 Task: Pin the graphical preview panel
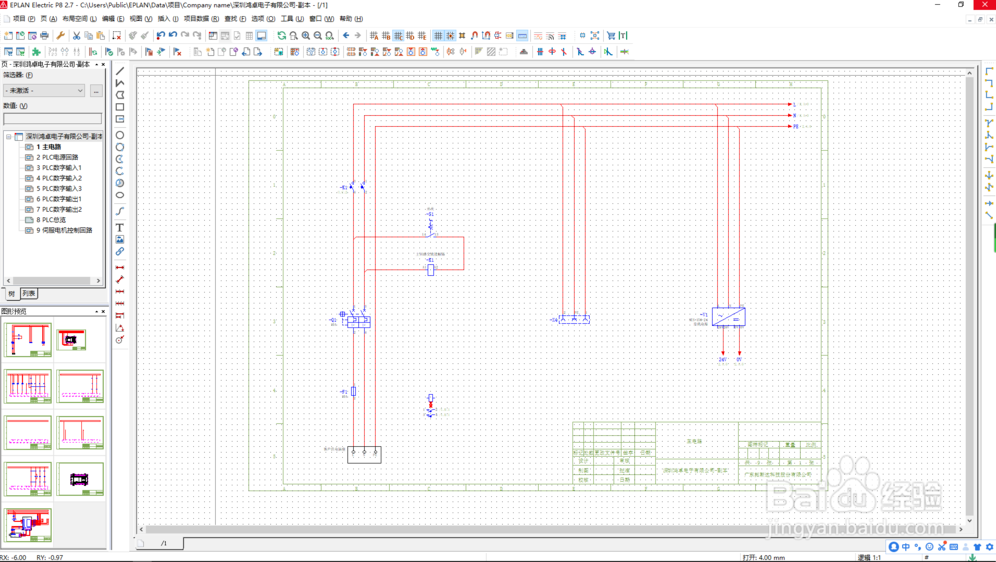coord(96,311)
